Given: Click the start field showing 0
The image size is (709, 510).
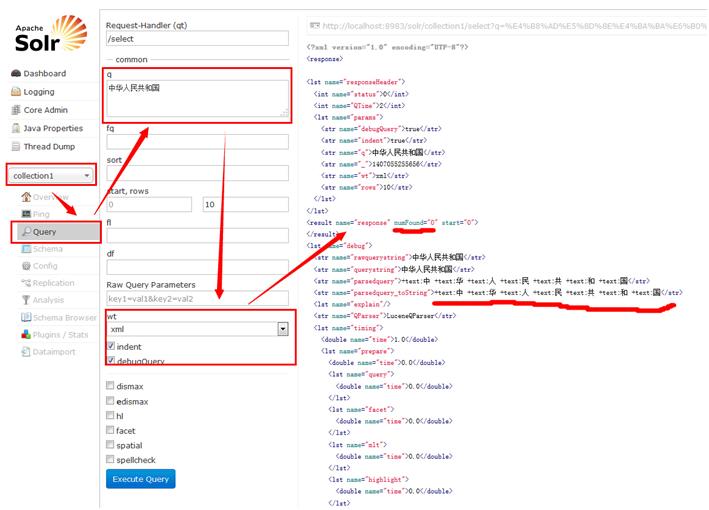Looking at the screenshot, I should (149, 204).
